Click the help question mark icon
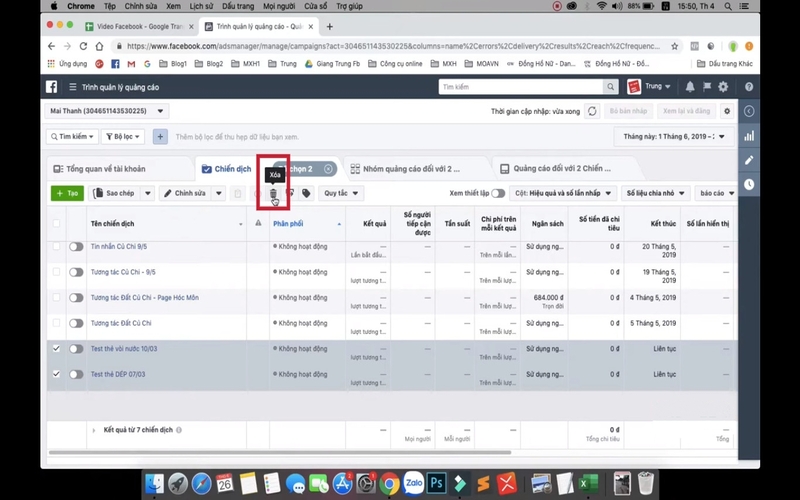800x500 pixels. [748, 87]
